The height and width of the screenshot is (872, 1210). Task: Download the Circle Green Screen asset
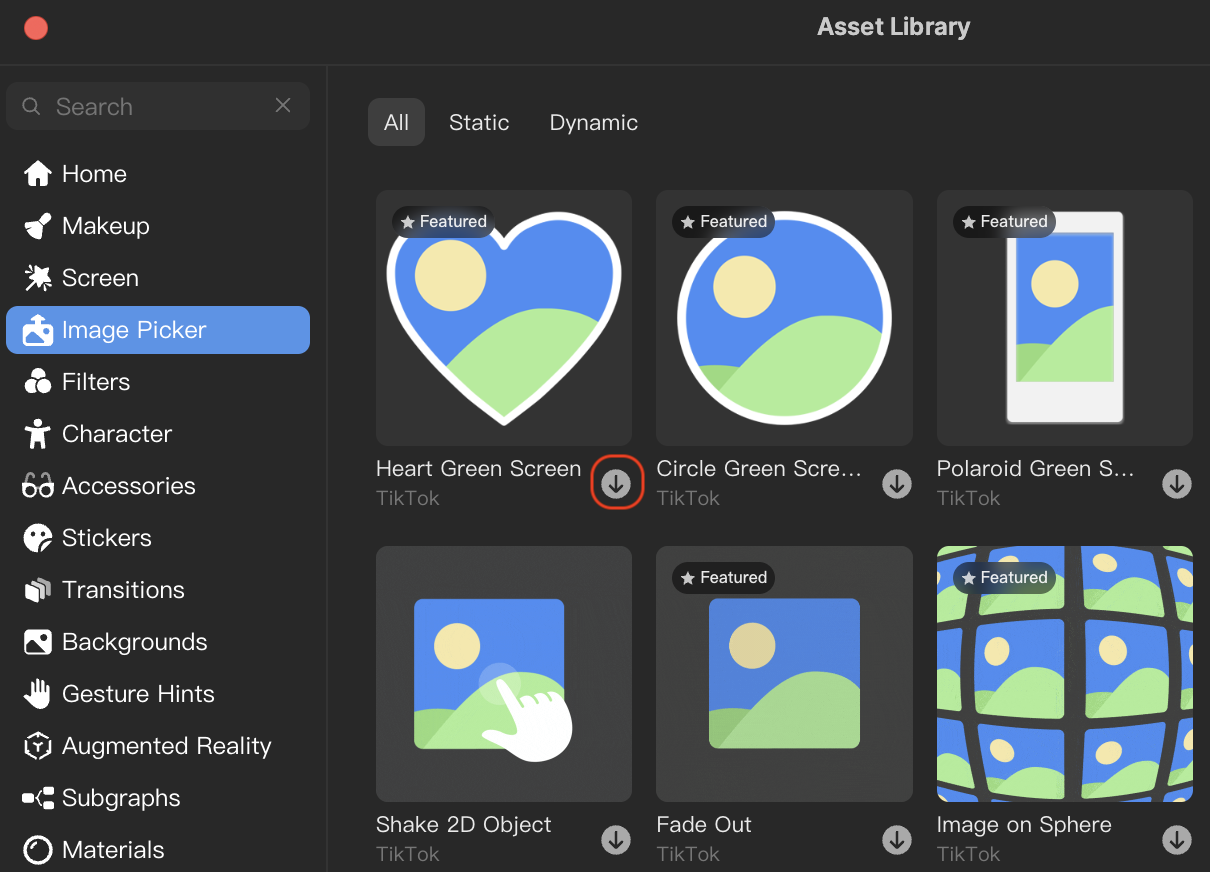tap(897, 484)
